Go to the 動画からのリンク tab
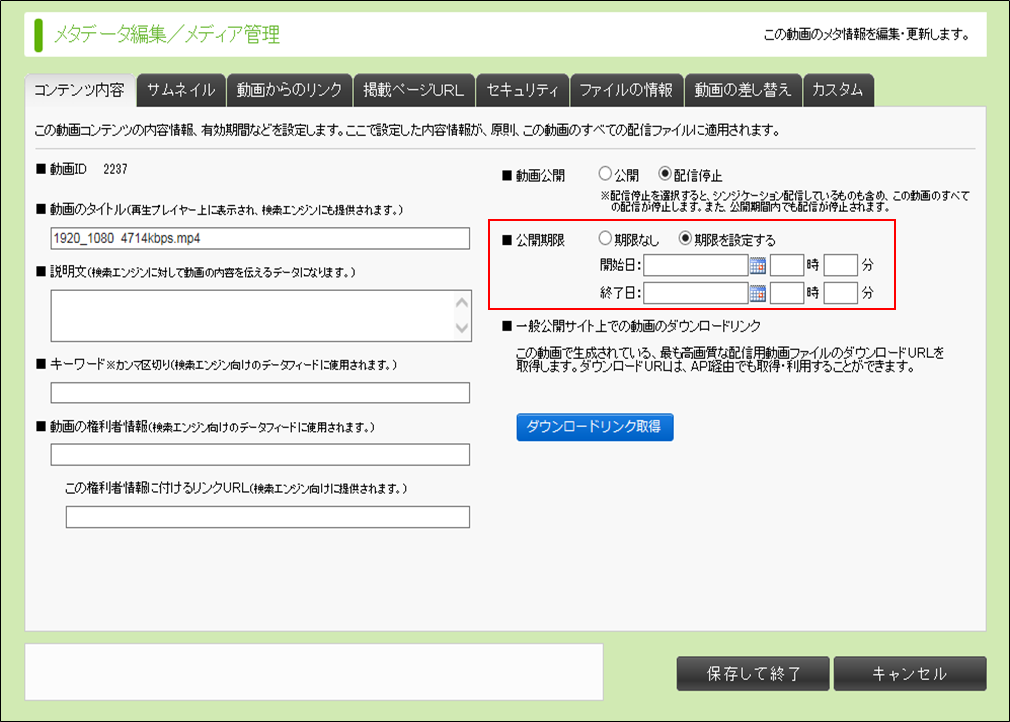This screenshot has height=722, width=1010. 289,90
